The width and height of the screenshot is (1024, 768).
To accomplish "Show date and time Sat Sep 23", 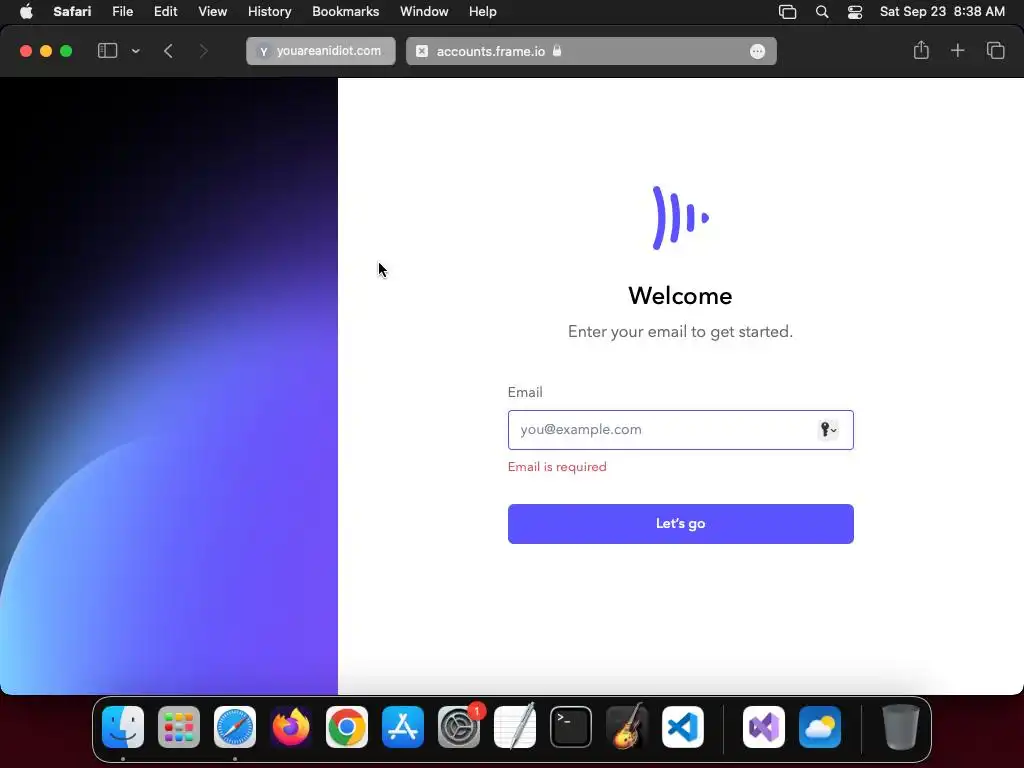I will [942, 12].
